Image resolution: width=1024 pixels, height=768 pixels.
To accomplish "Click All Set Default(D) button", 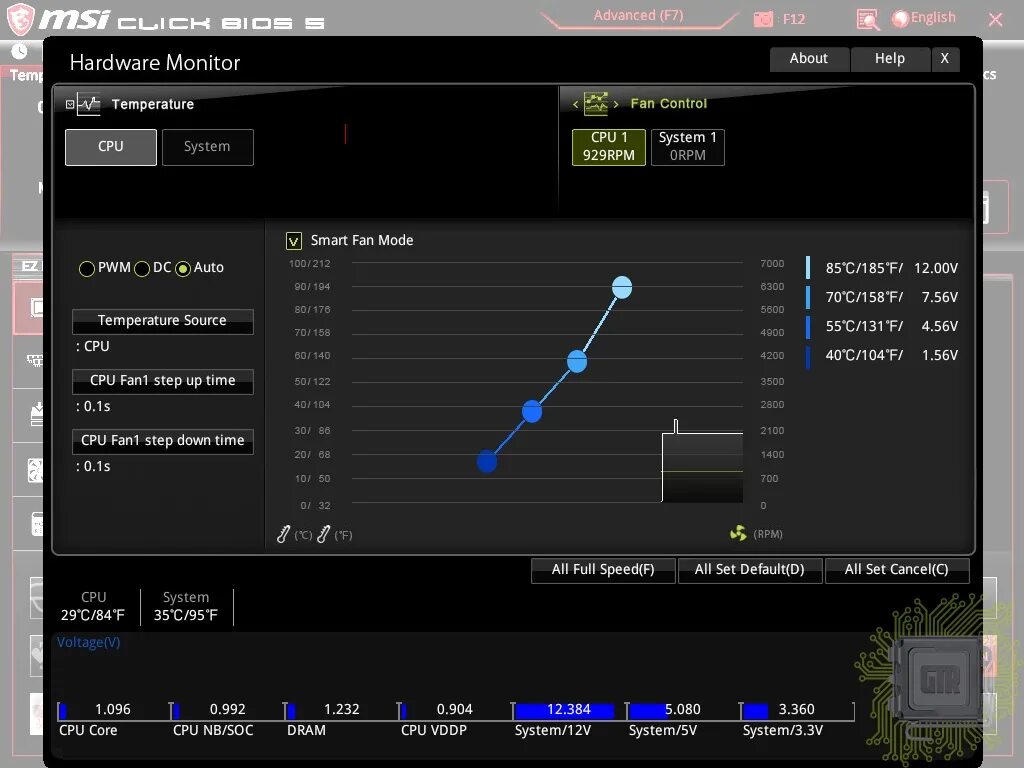I will click(750, 569).
